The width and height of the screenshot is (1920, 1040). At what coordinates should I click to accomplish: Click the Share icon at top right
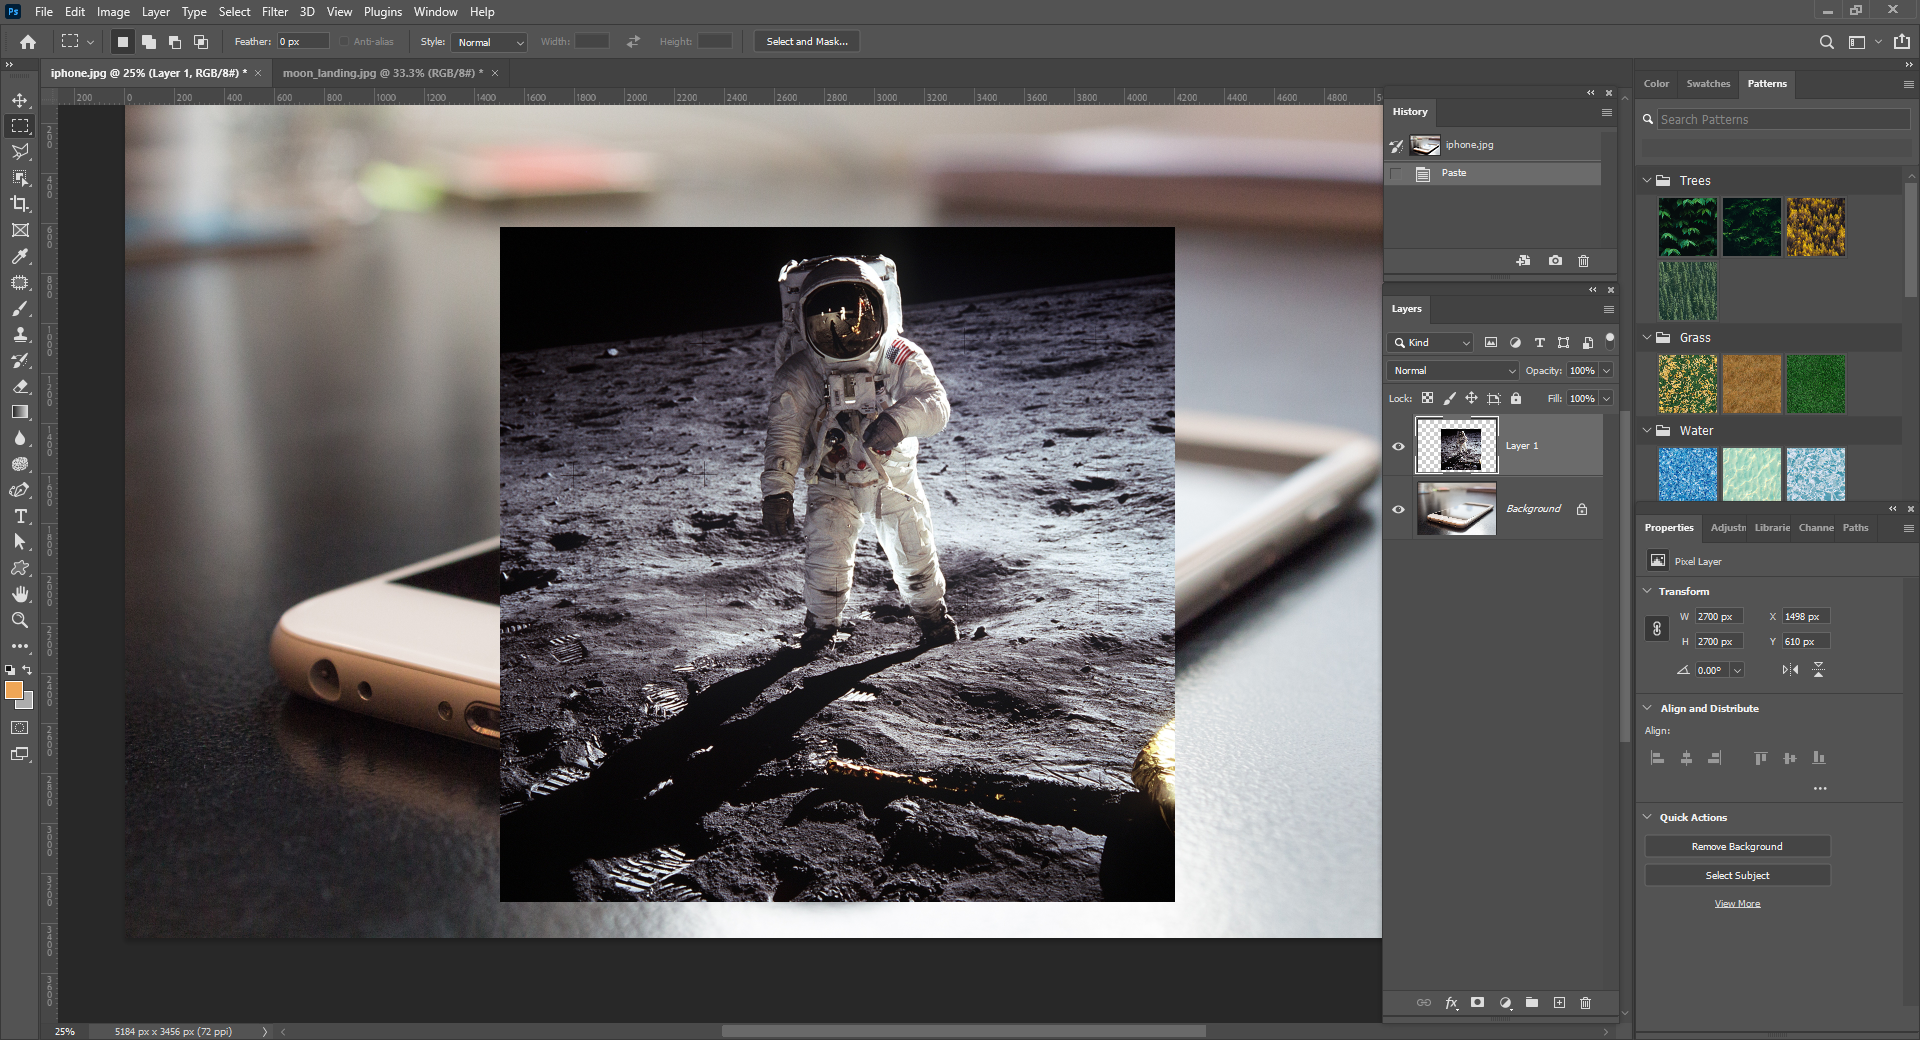coord(1902,42)
